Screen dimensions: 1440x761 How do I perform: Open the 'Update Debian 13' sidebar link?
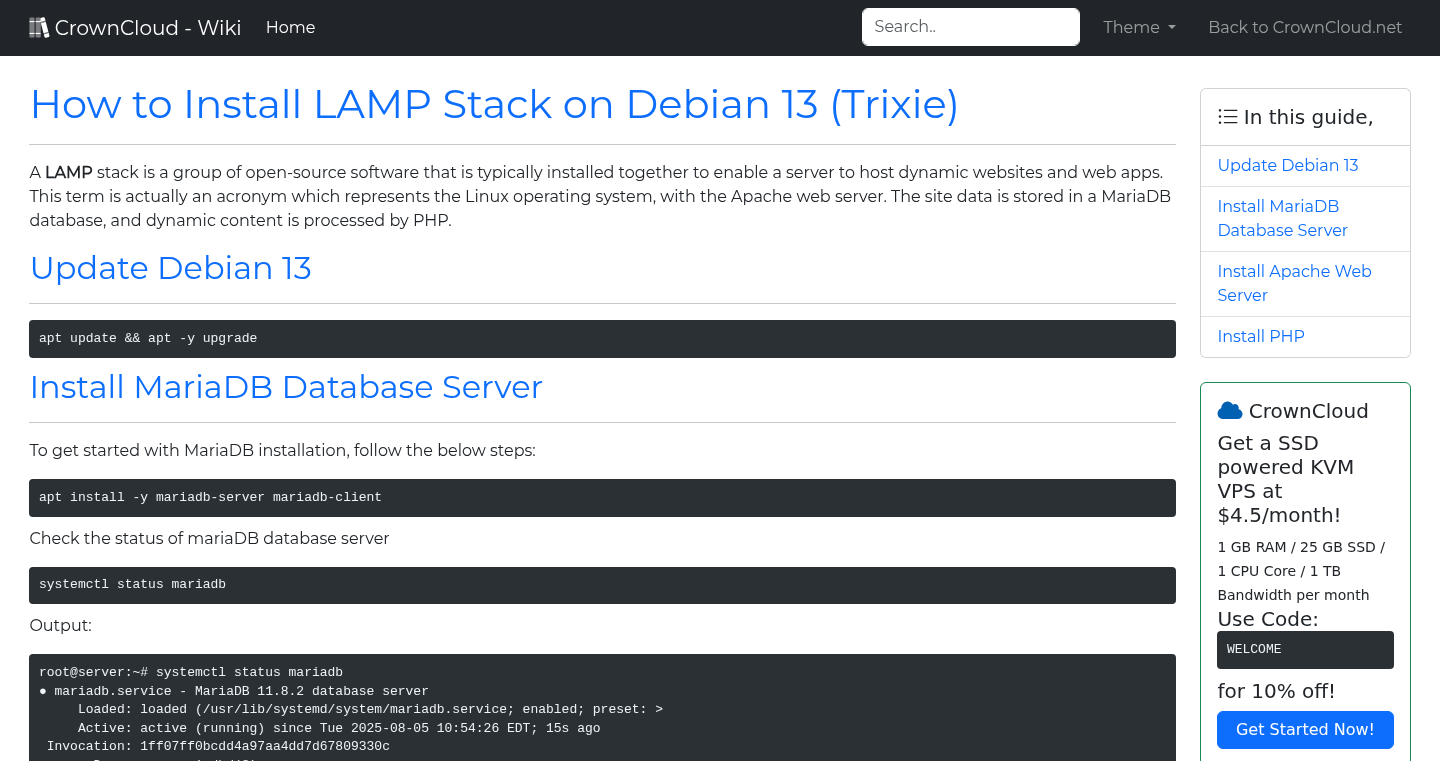tap(1287, 165)
